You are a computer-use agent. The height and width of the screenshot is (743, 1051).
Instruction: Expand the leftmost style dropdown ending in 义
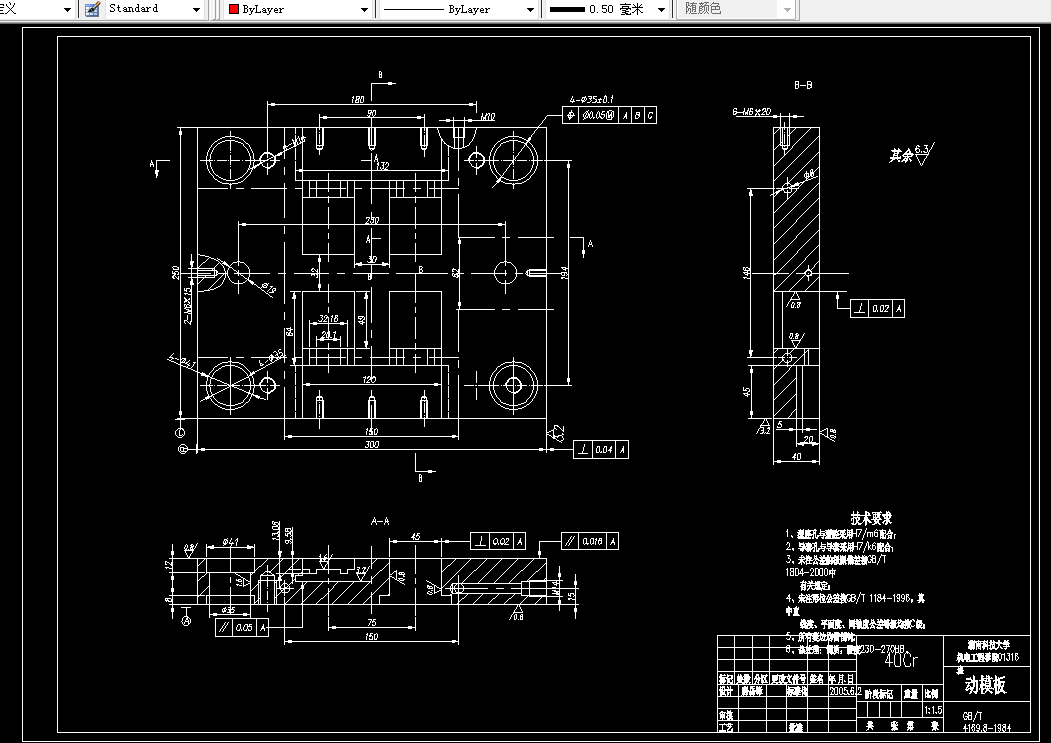[66, 9]
